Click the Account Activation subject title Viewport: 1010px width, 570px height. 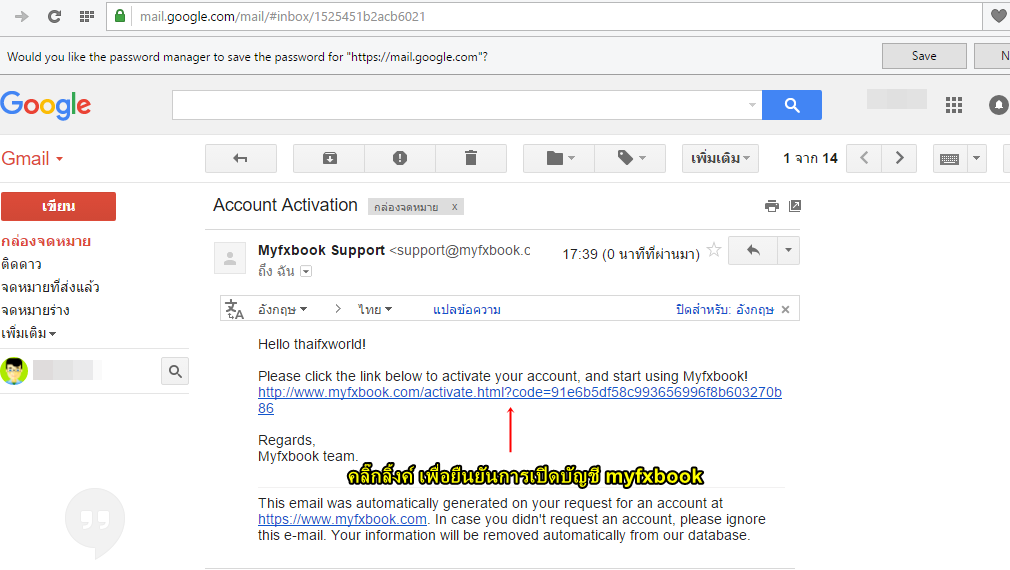pos(285,205)
